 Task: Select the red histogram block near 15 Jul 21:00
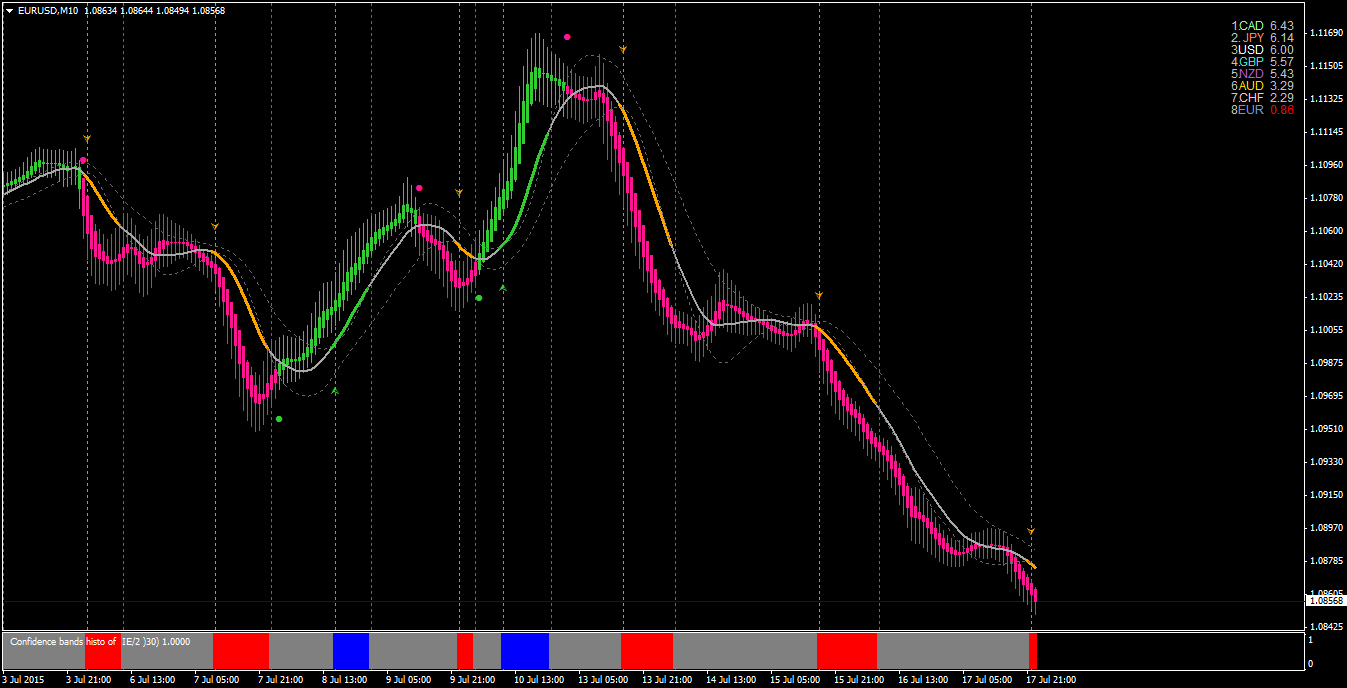[x=847, y=651]
